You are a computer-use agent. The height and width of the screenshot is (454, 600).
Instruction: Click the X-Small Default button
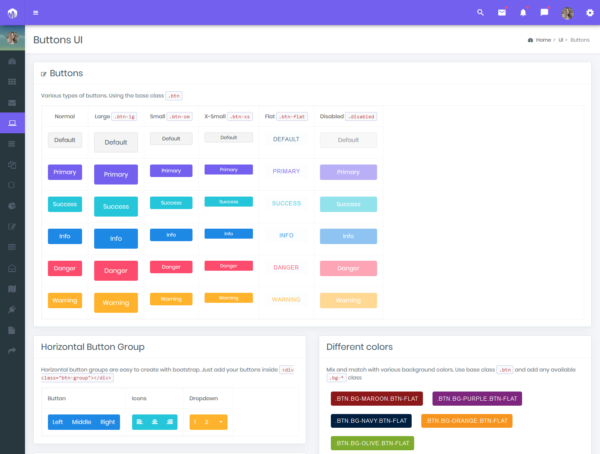[228, 137]
